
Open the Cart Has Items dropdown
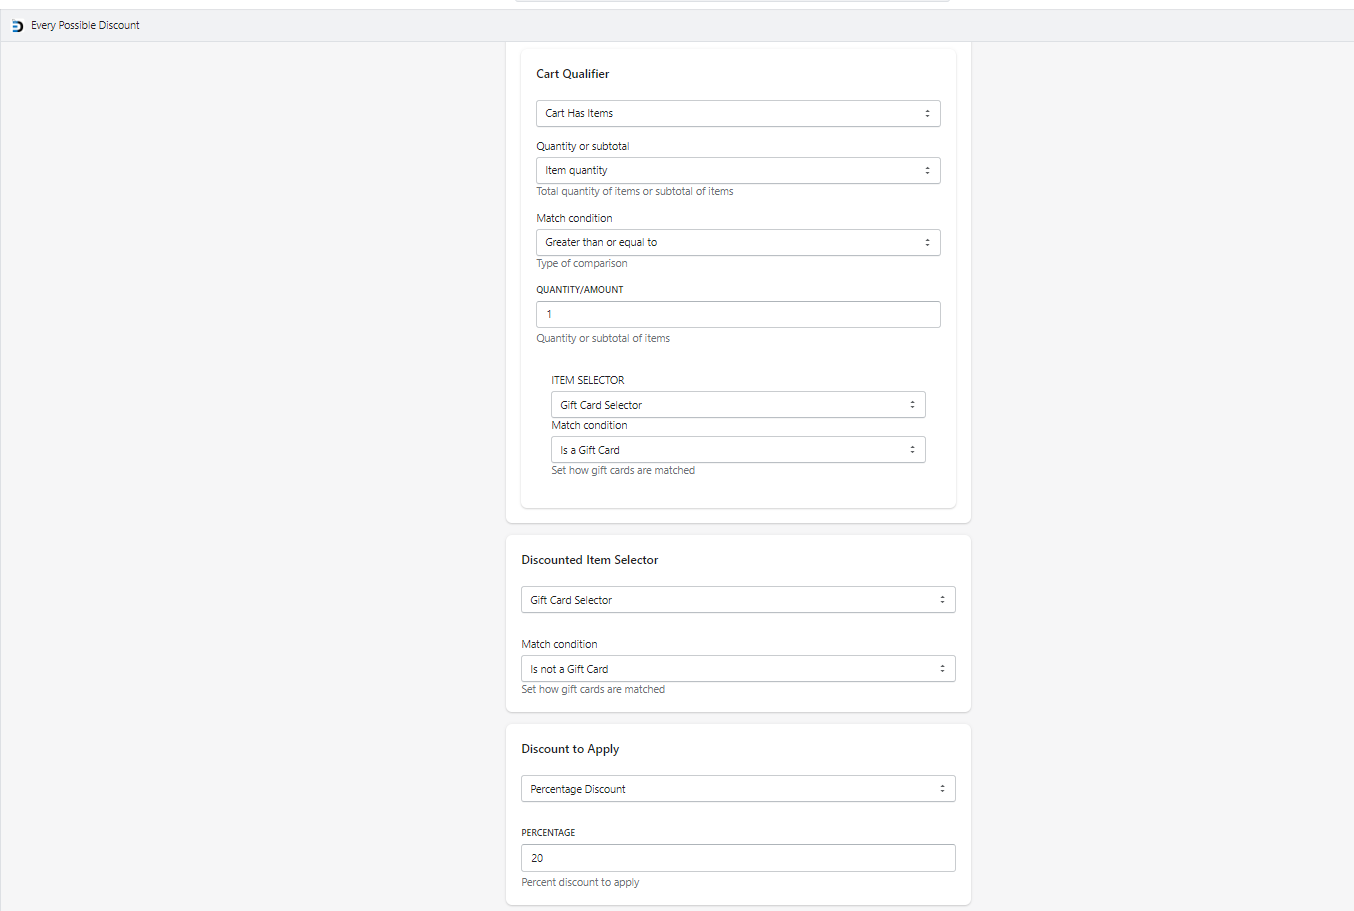pos(738,114)
